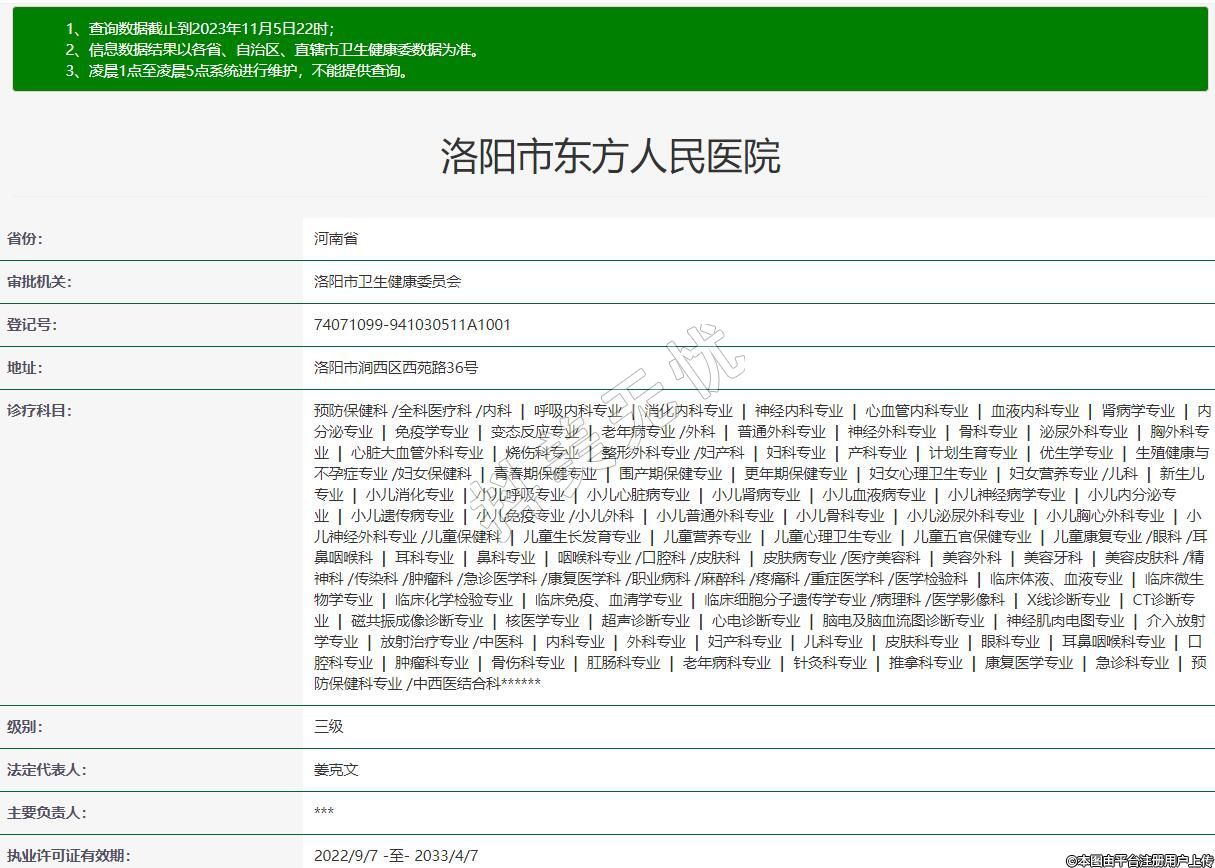Select the 洛阳市卫生健康委员会 value text
Screen dimensions: 1215x868
(x=387, y=282)
